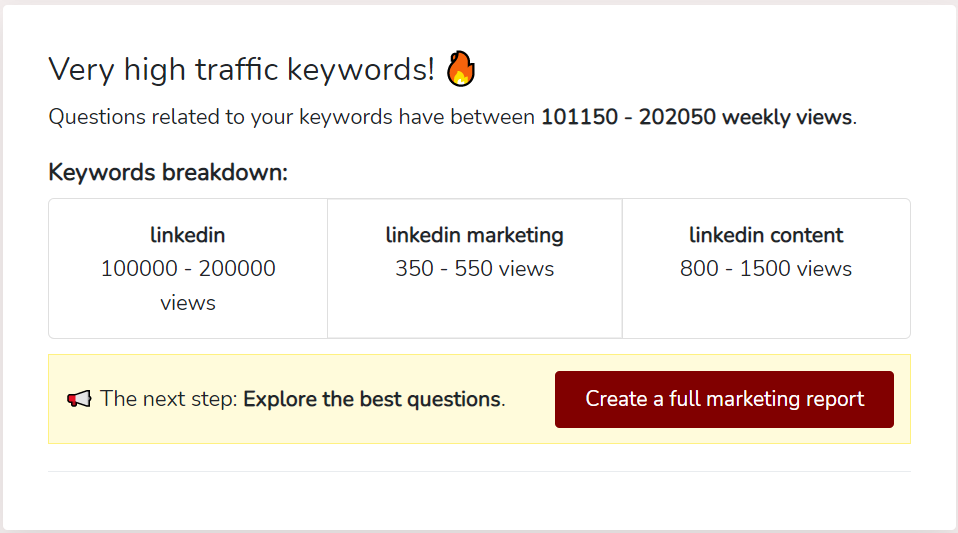Image resolution: width=958 pixels, height=533 pixels.
Task: Click 'The next step:' text
Action: click(169, 399)
